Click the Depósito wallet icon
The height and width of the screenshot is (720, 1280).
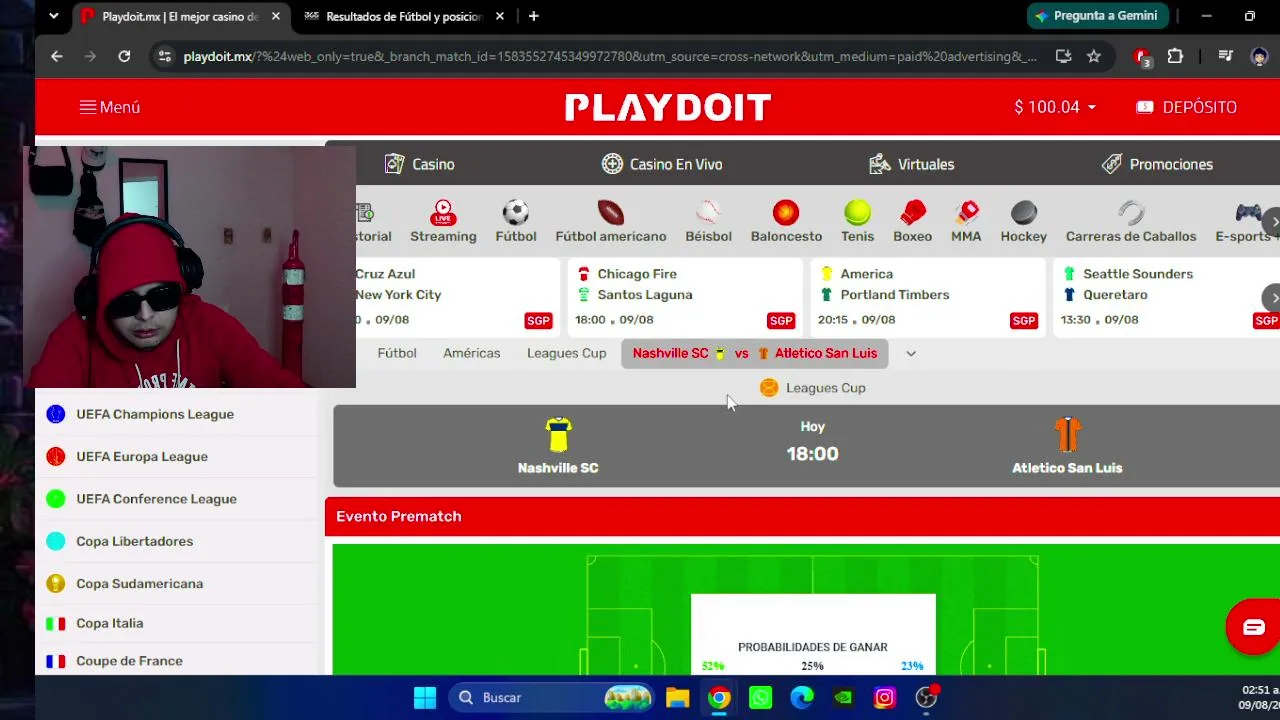click(1145, 107)
